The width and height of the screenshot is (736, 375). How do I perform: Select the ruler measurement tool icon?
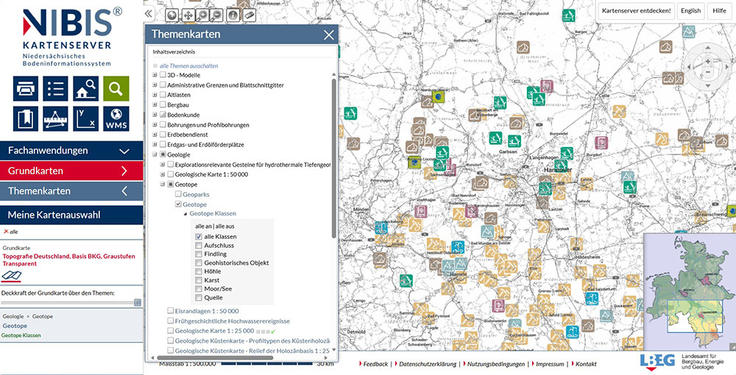pos(55,119)
